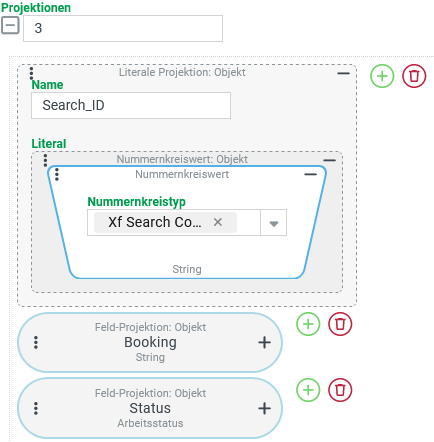Image resolution: width=434 pixels, height=442 pixels.
Task: Collapse the Nummernkreiswert: Objekt block
Action: [x=329, y=160]
